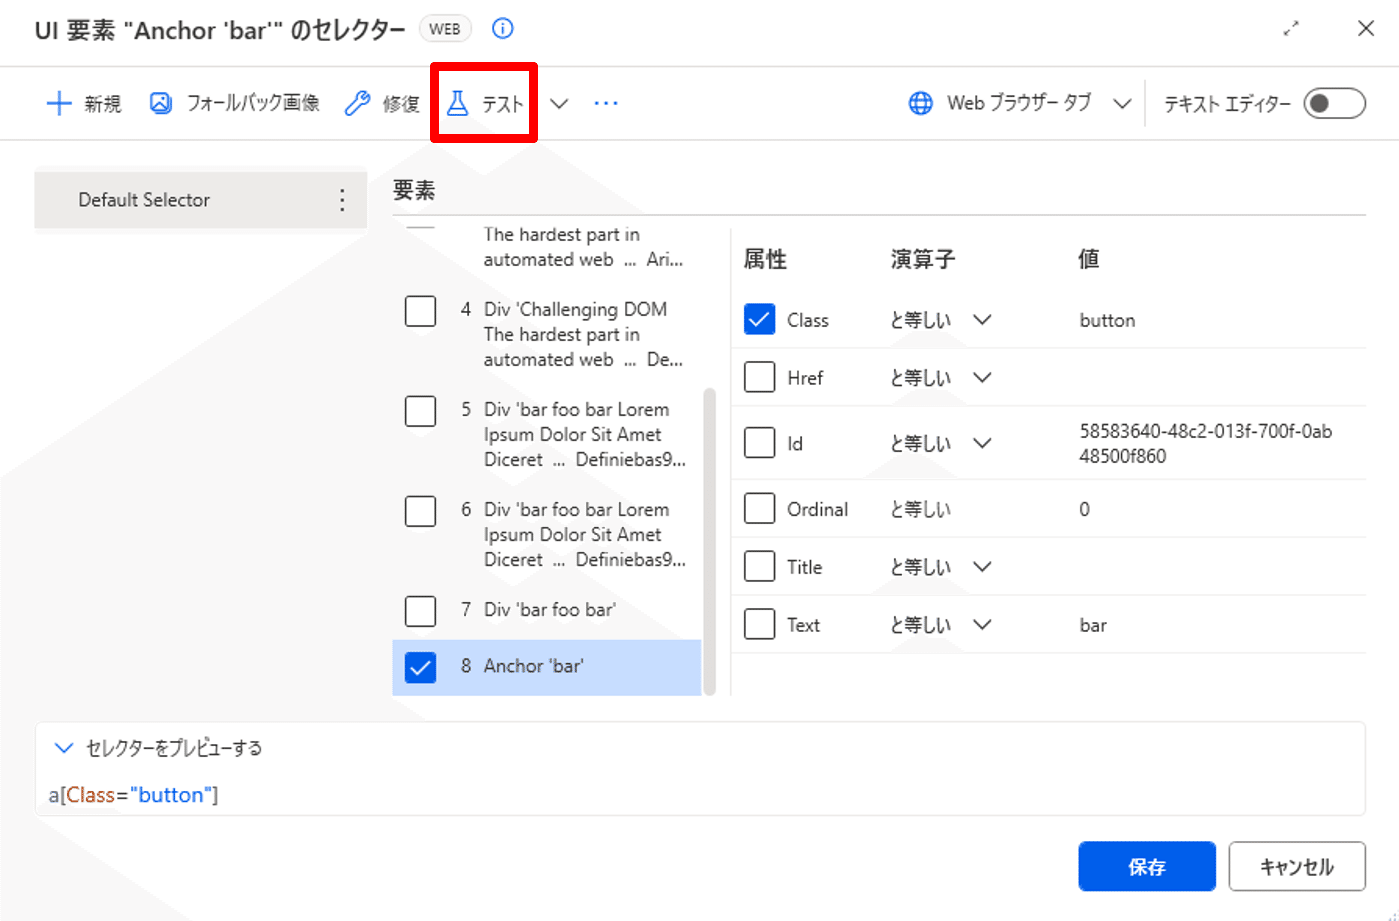Close the selector dialog with X
The image size is (1399, 921).
pos(1366,28)
